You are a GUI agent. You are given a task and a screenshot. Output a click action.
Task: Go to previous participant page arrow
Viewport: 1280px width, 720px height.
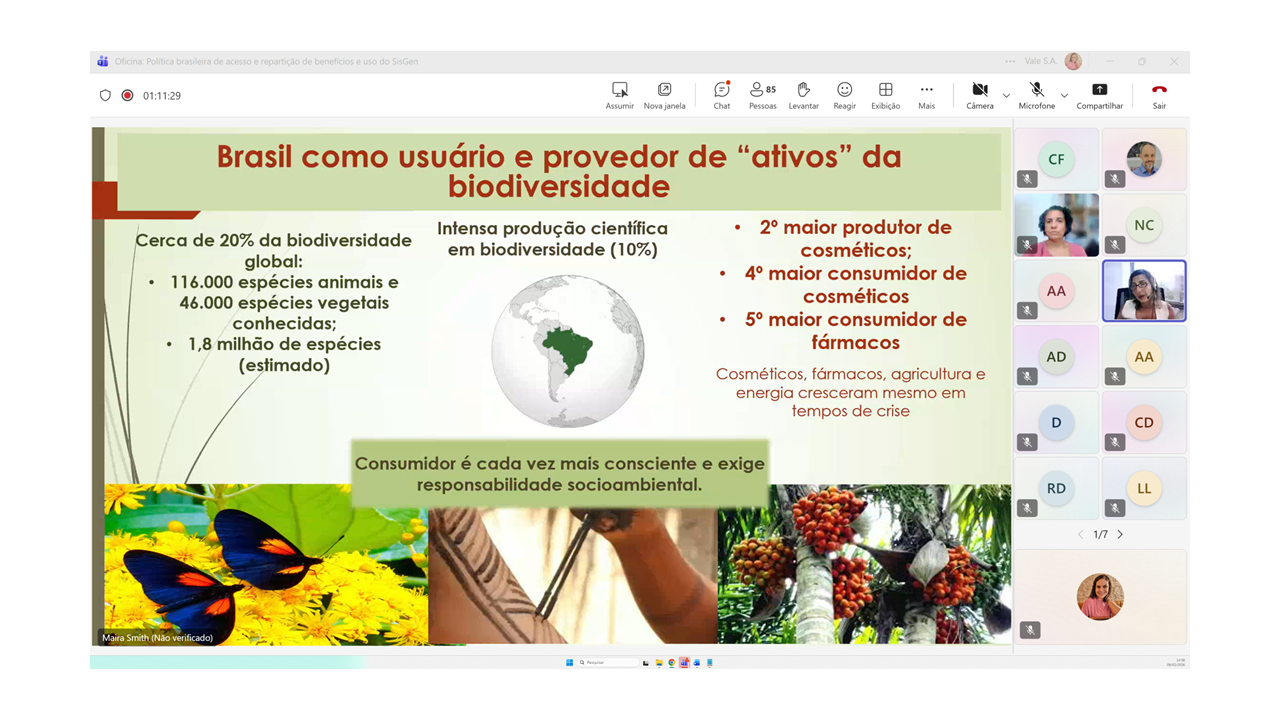click(1081, 535)
